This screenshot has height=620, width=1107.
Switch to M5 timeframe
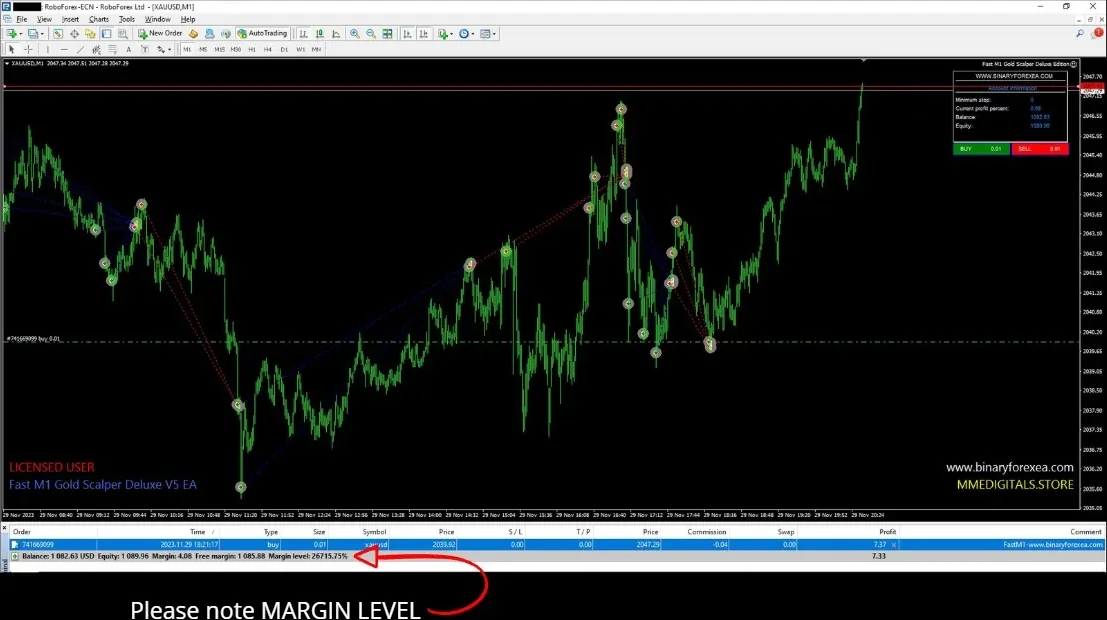point(203,49)
